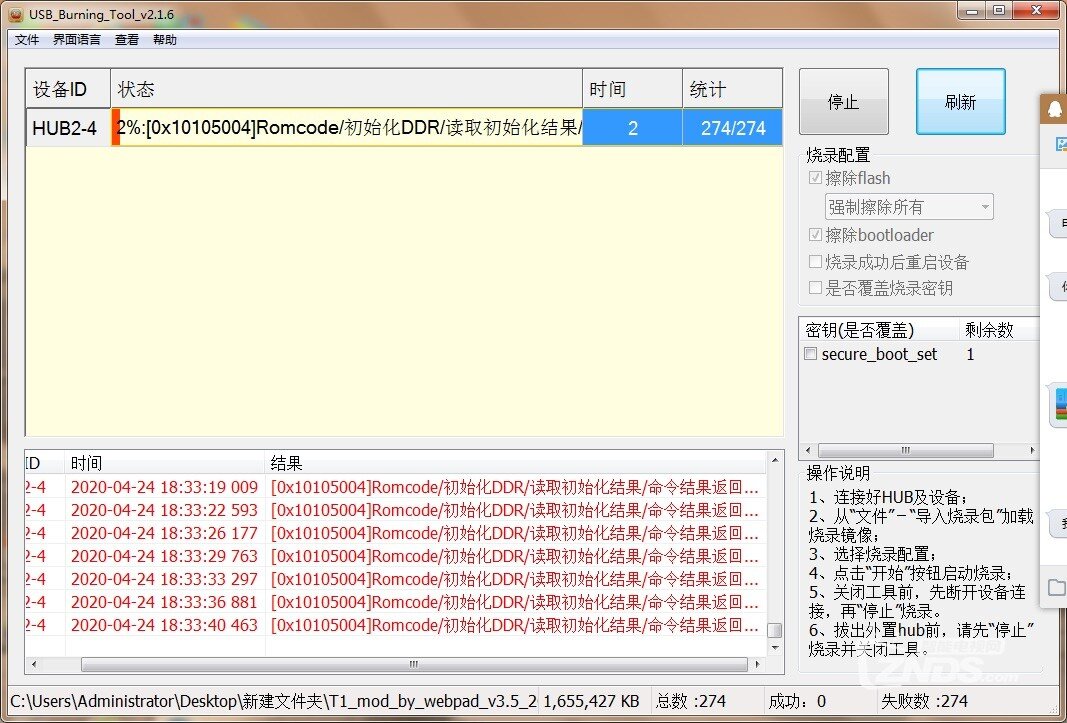Screen dimensions: 1067x723
Task: Click the key list scroll-left arrow
Action: [808, 450]
